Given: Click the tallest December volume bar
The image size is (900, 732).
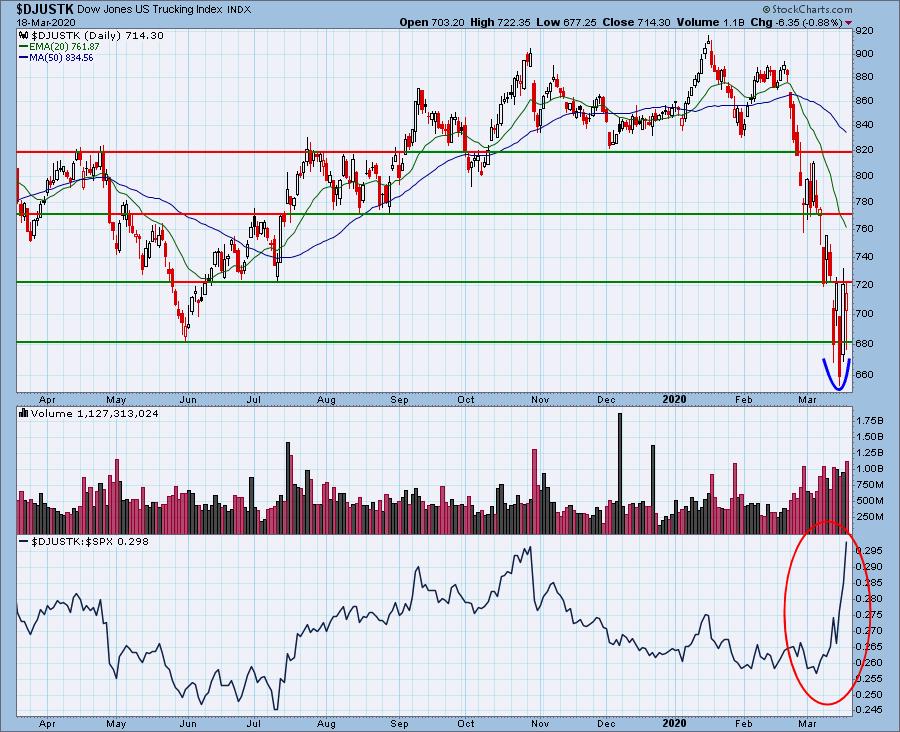Looking at the screenshot, I should (620, 474).
